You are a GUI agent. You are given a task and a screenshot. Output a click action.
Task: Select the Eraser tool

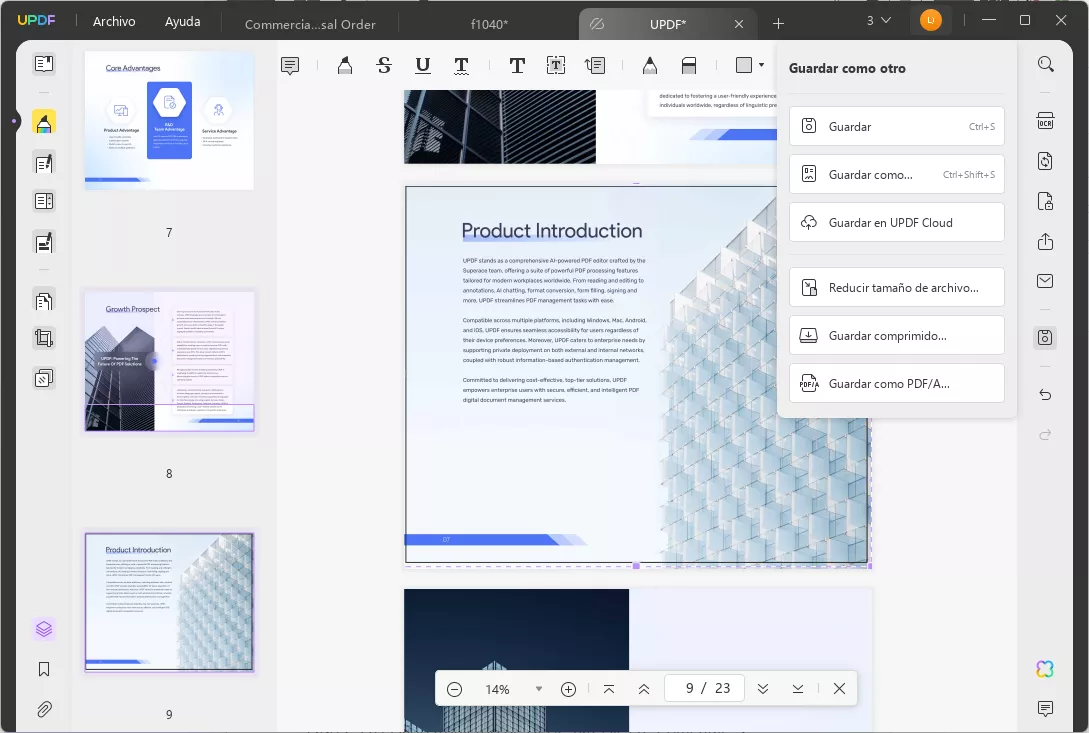point(688,65)
